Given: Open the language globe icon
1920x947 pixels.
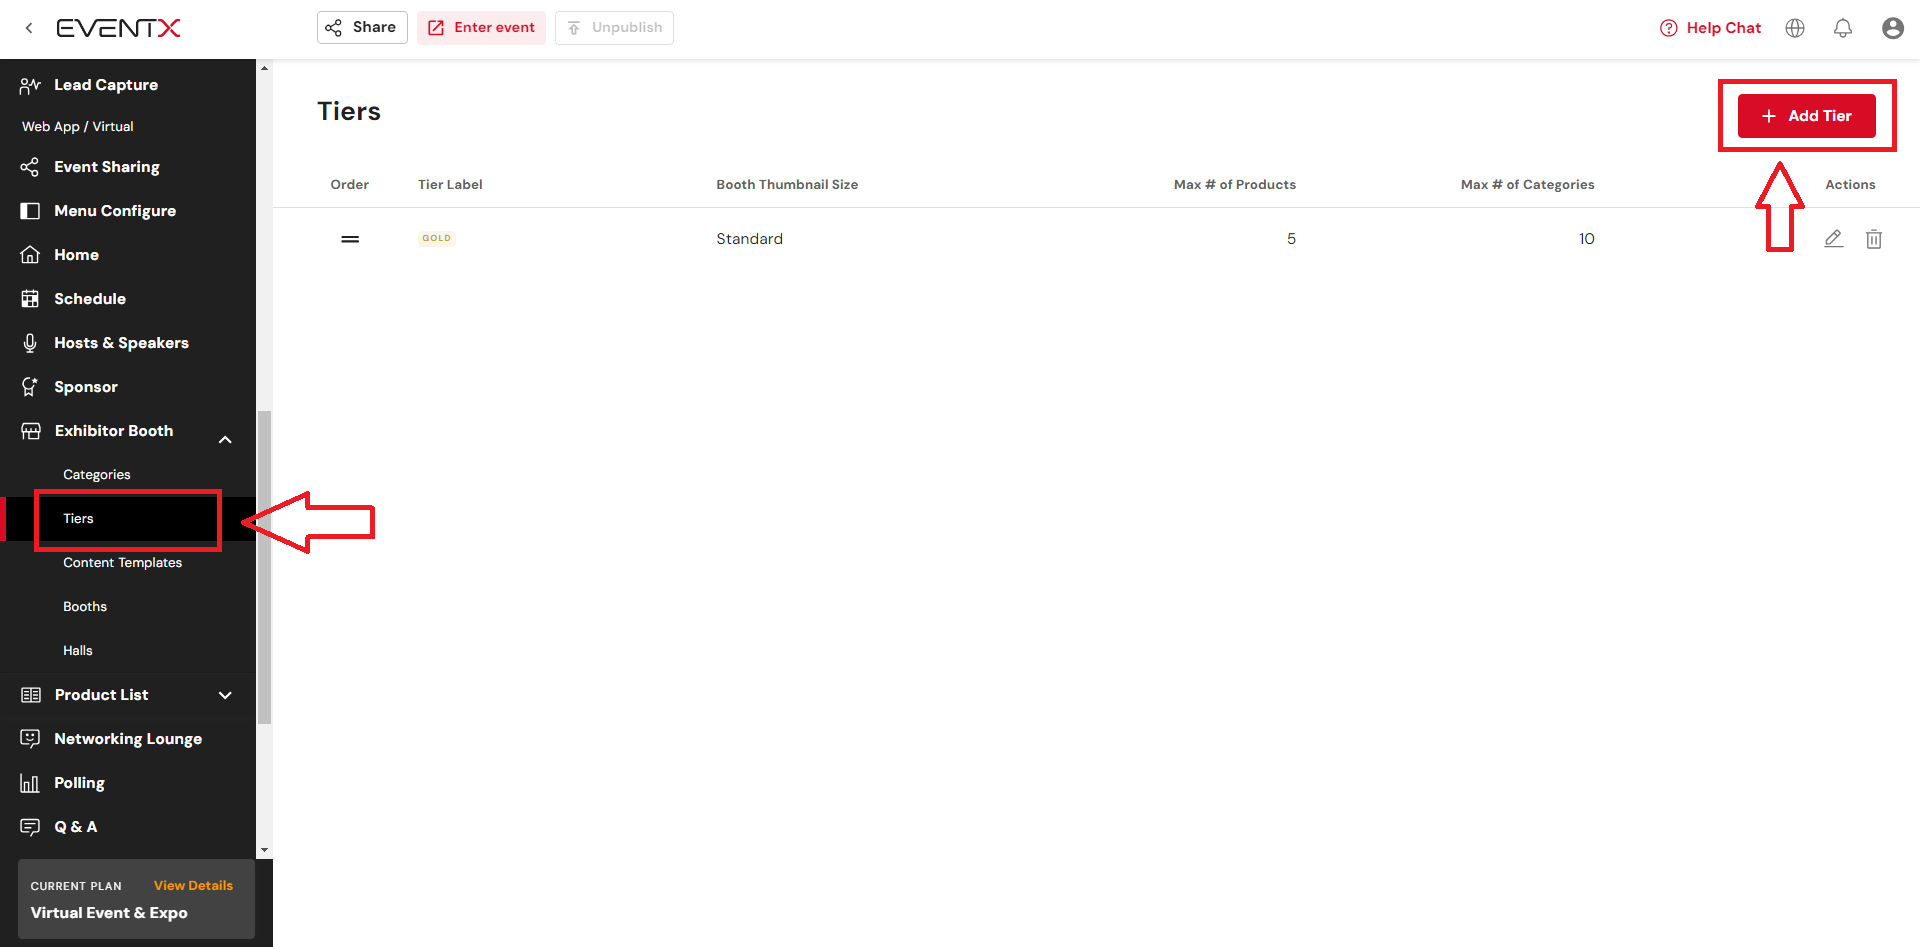Looking at the screenshot, I should [1795, 28].
